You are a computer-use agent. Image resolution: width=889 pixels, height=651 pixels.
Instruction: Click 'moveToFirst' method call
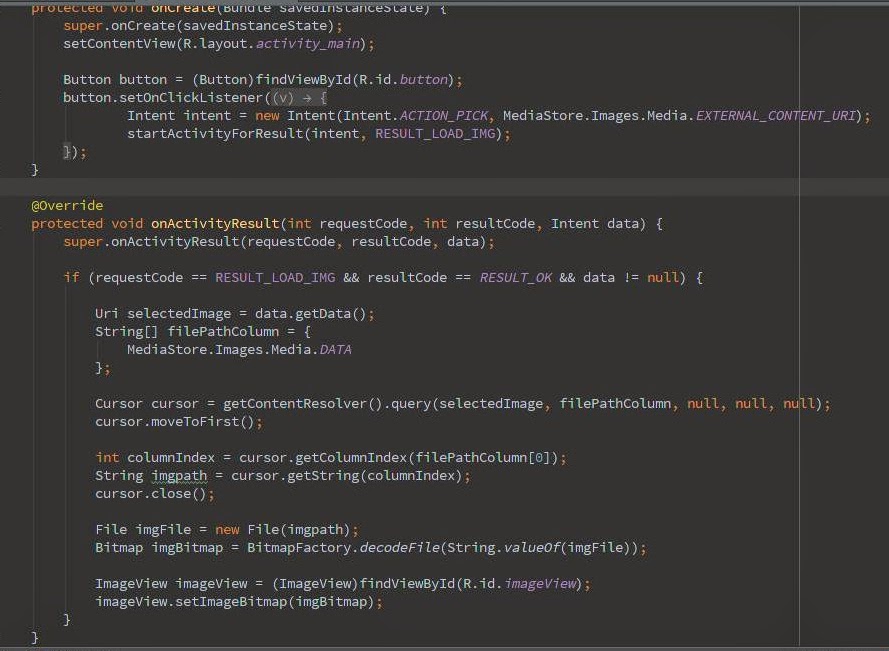194,422
